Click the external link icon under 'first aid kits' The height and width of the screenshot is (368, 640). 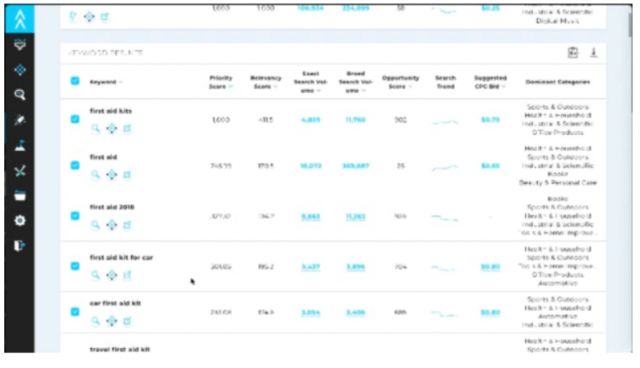[x=127, y=129]
